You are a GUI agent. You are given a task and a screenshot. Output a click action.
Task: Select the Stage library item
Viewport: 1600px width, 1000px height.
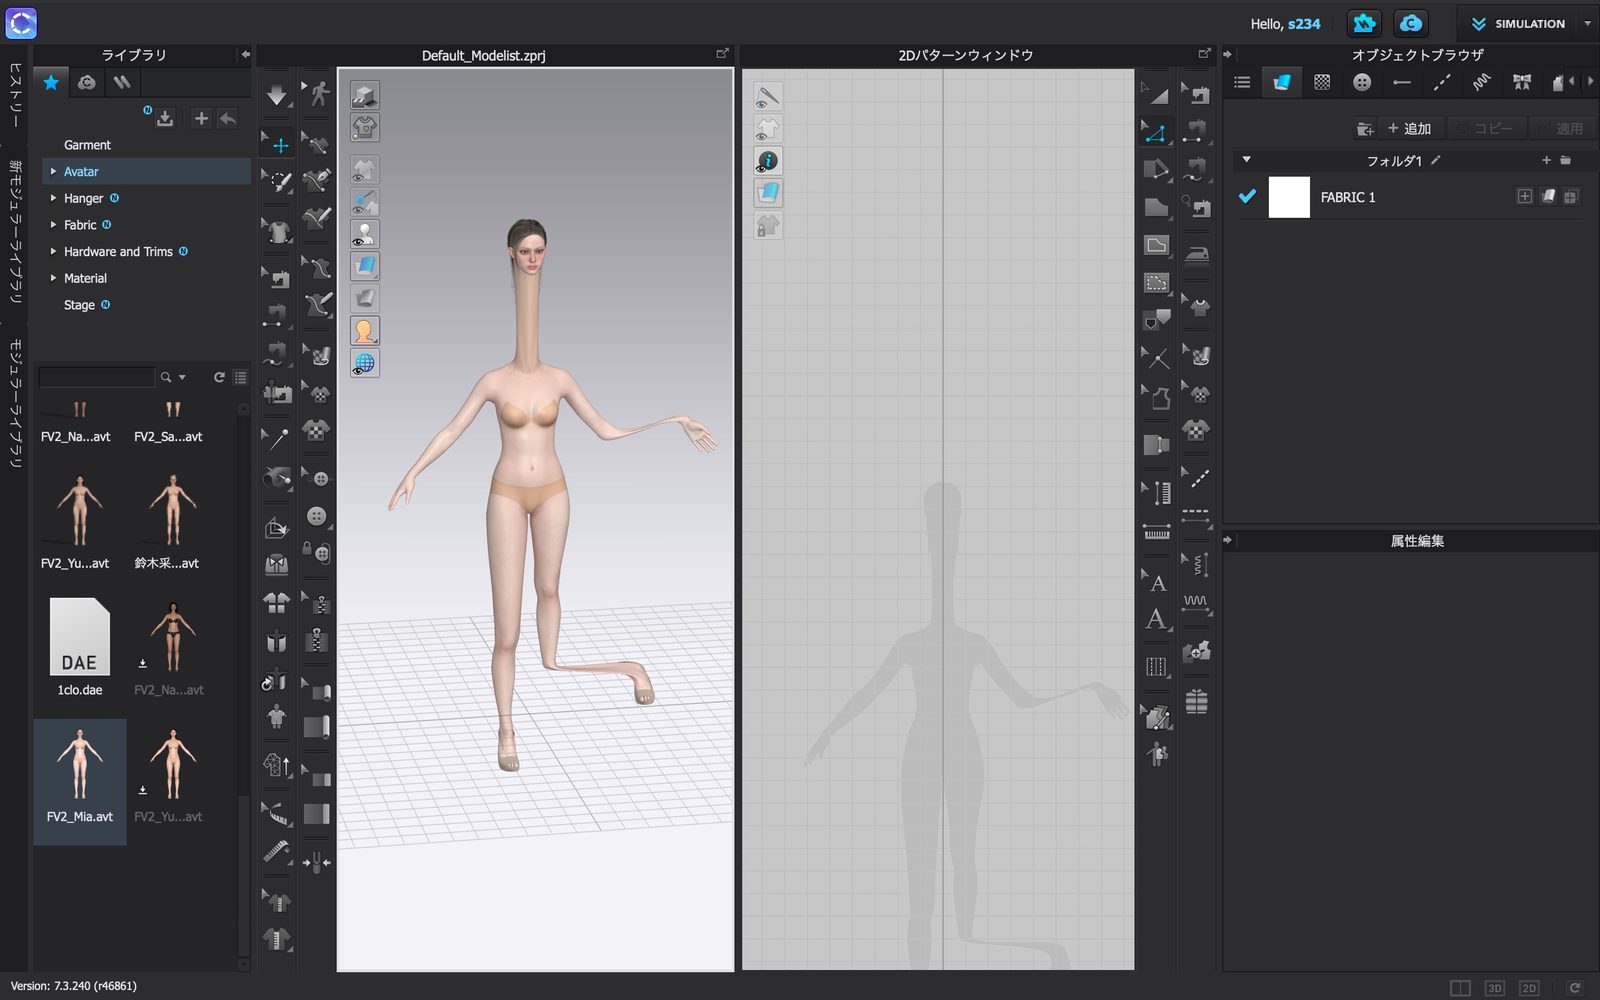79,305
